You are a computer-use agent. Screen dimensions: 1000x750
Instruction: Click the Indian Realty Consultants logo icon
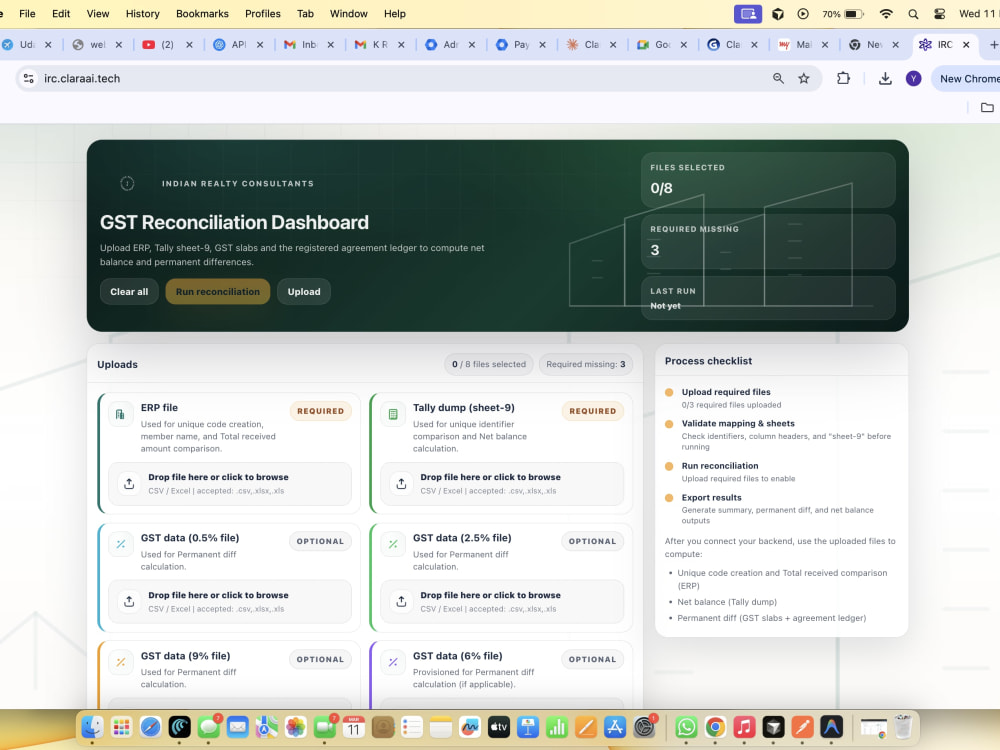128,184
